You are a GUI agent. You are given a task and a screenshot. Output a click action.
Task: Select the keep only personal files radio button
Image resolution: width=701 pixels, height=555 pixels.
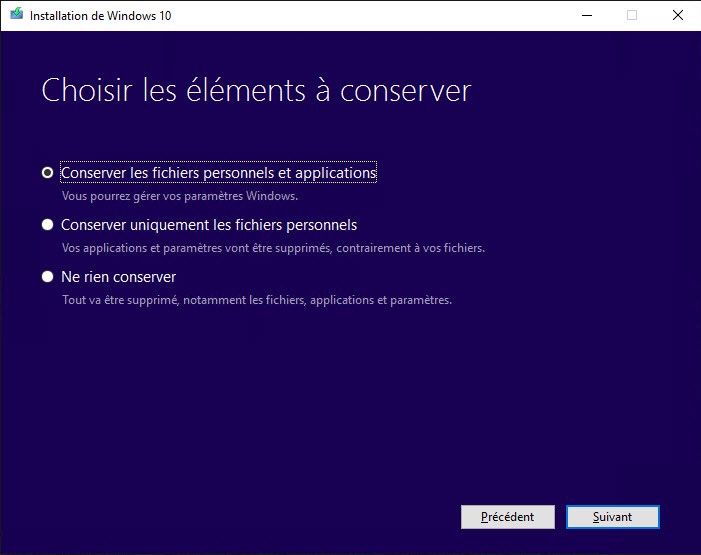(47, 225)
